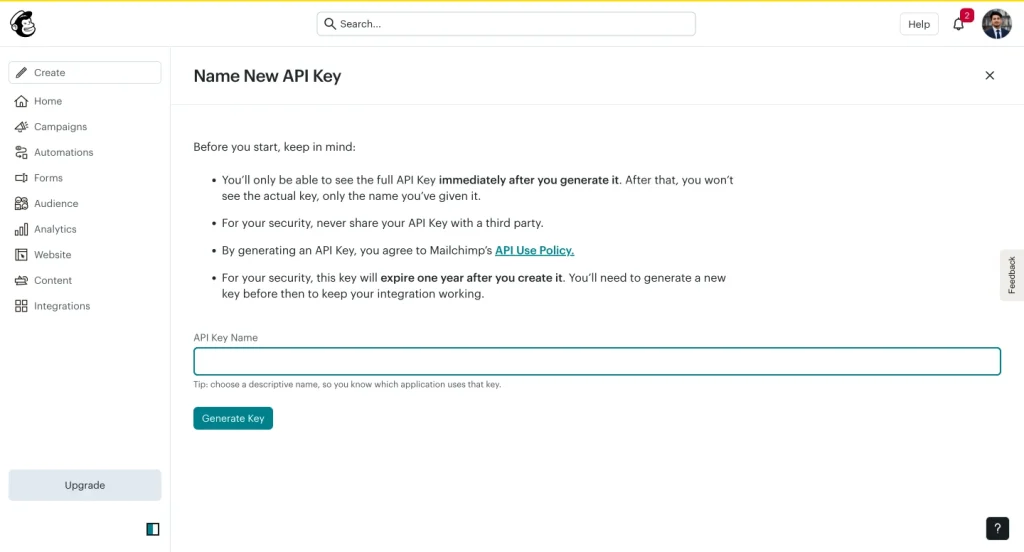Select the Automations icon in the sidebar

point(21,152)
